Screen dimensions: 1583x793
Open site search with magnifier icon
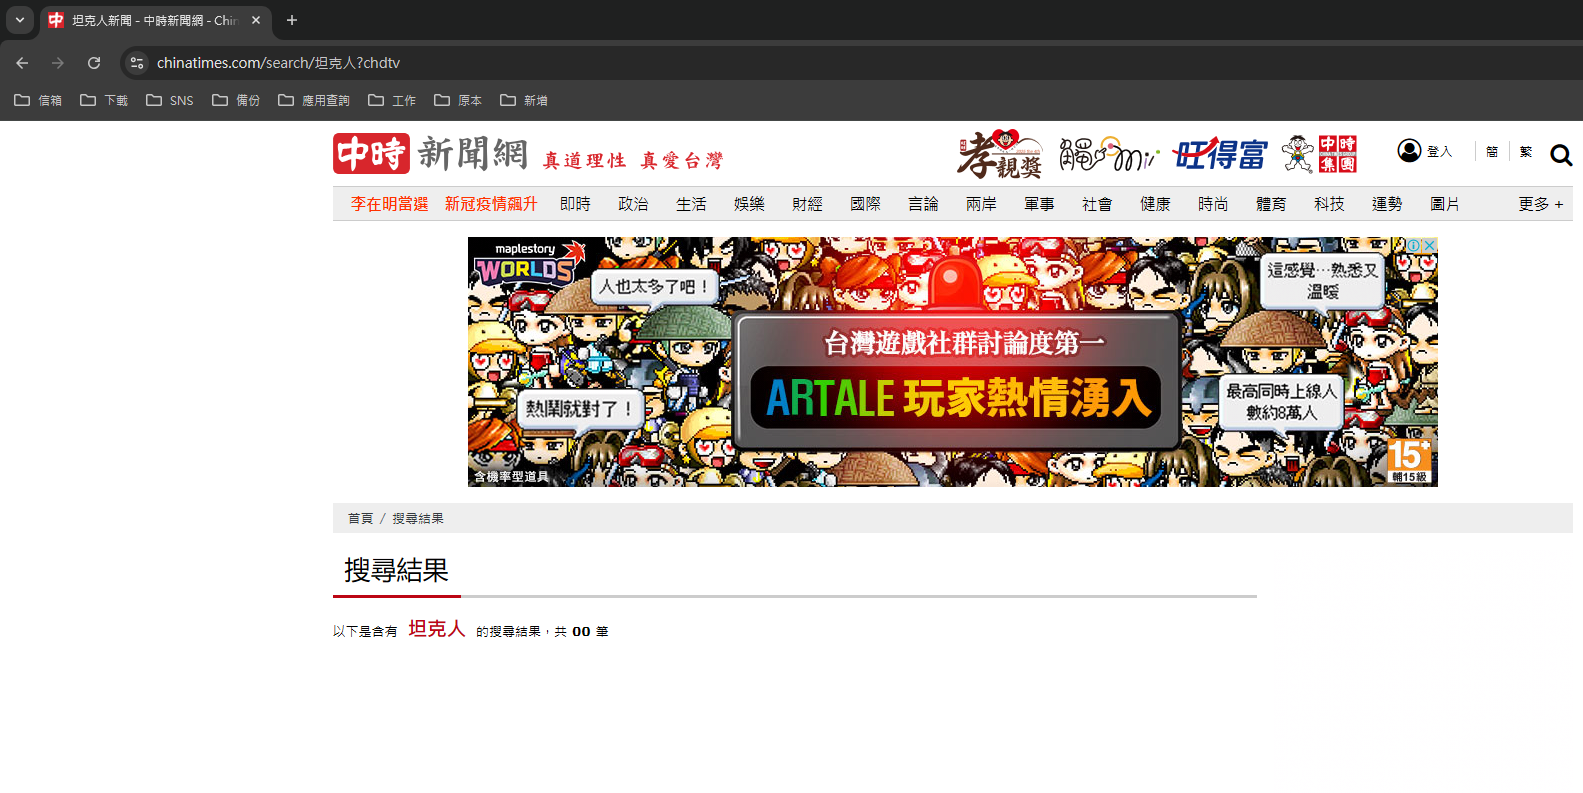[1561, 155]
